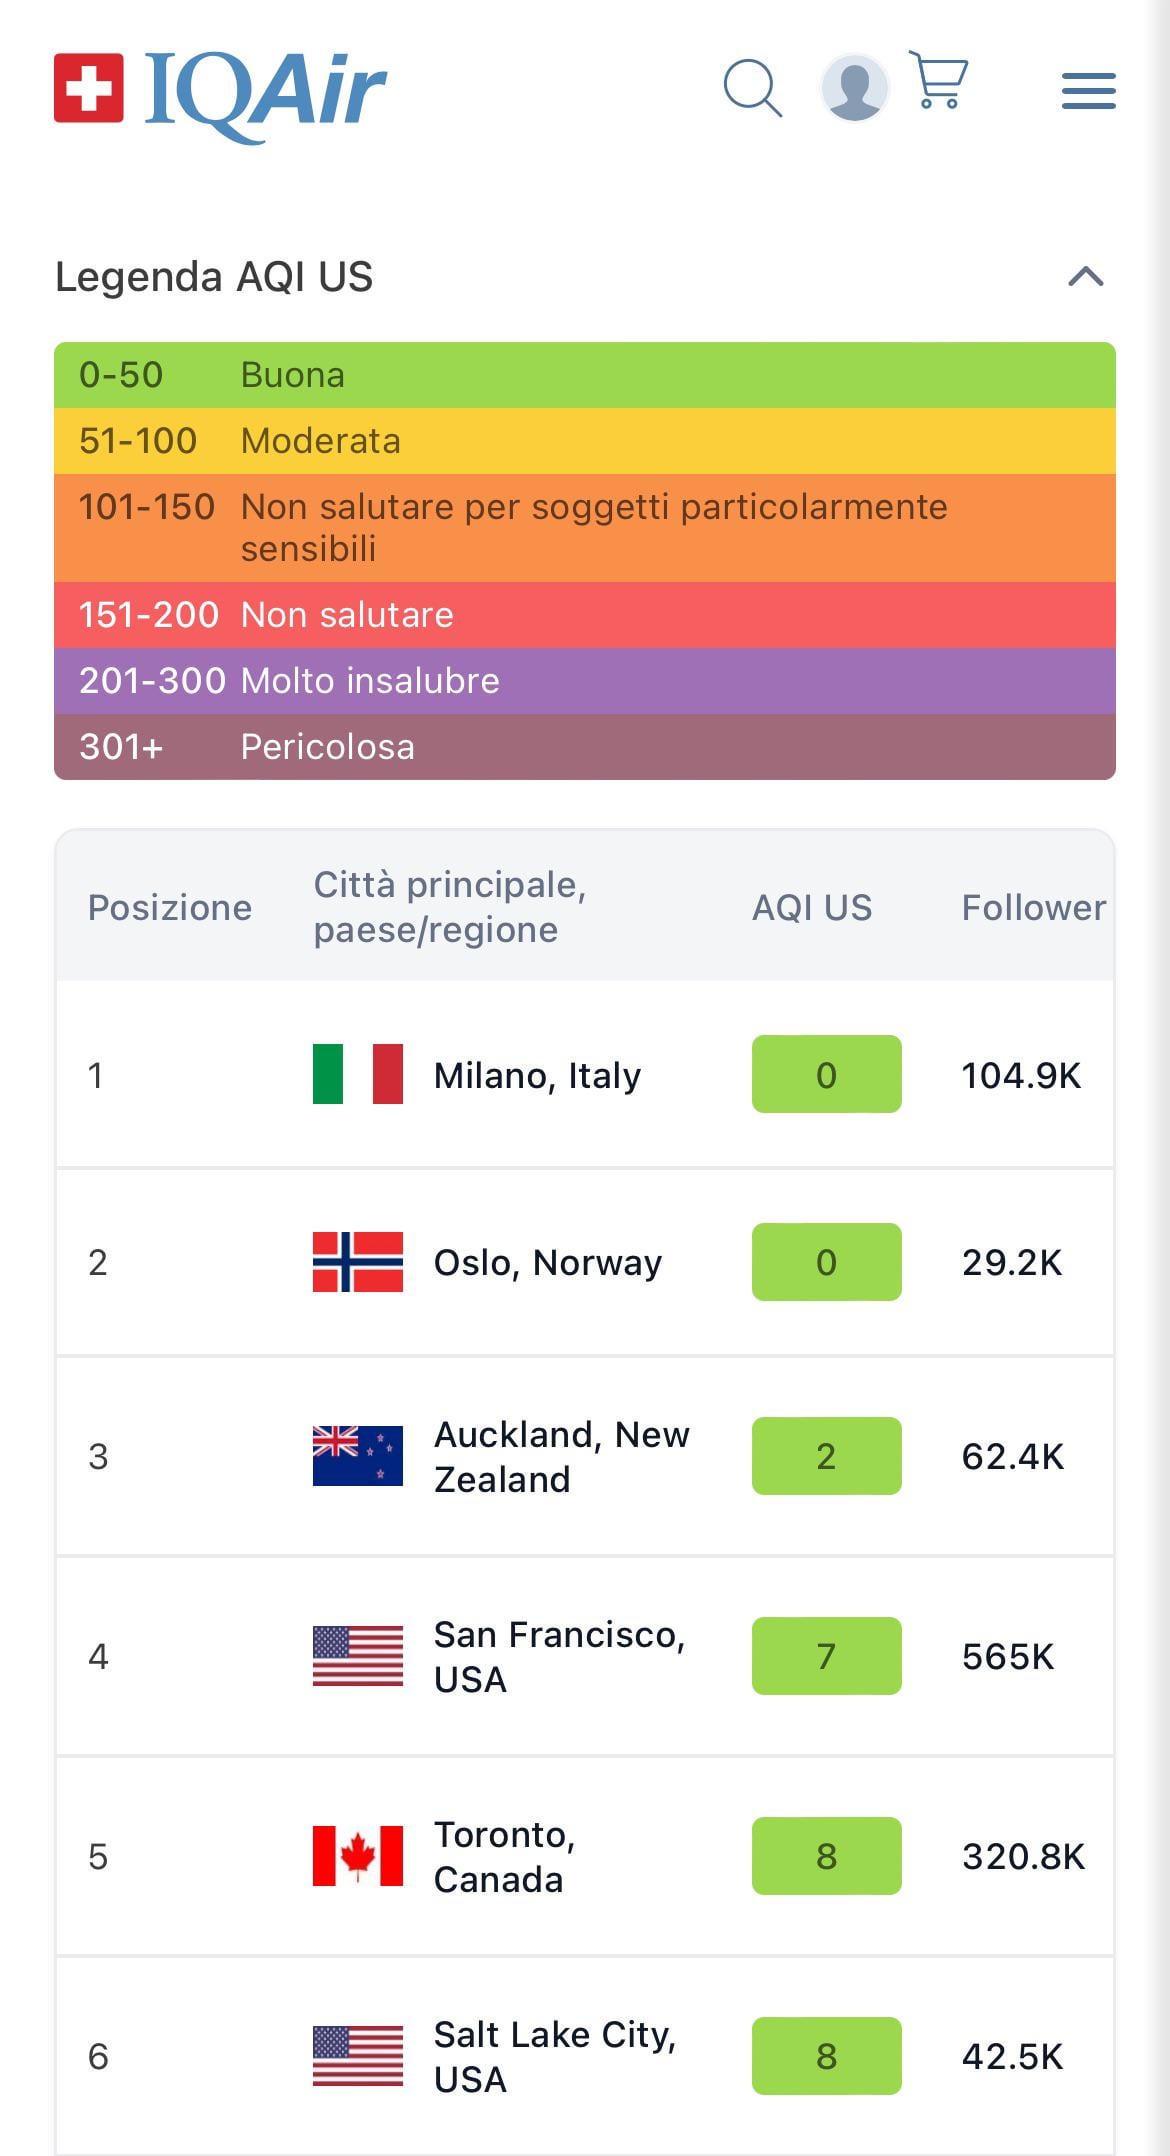Click Auckland's AQI 2 badge
Image resolution: width=1170 pixels, height=2156 pixels.
826,1456
